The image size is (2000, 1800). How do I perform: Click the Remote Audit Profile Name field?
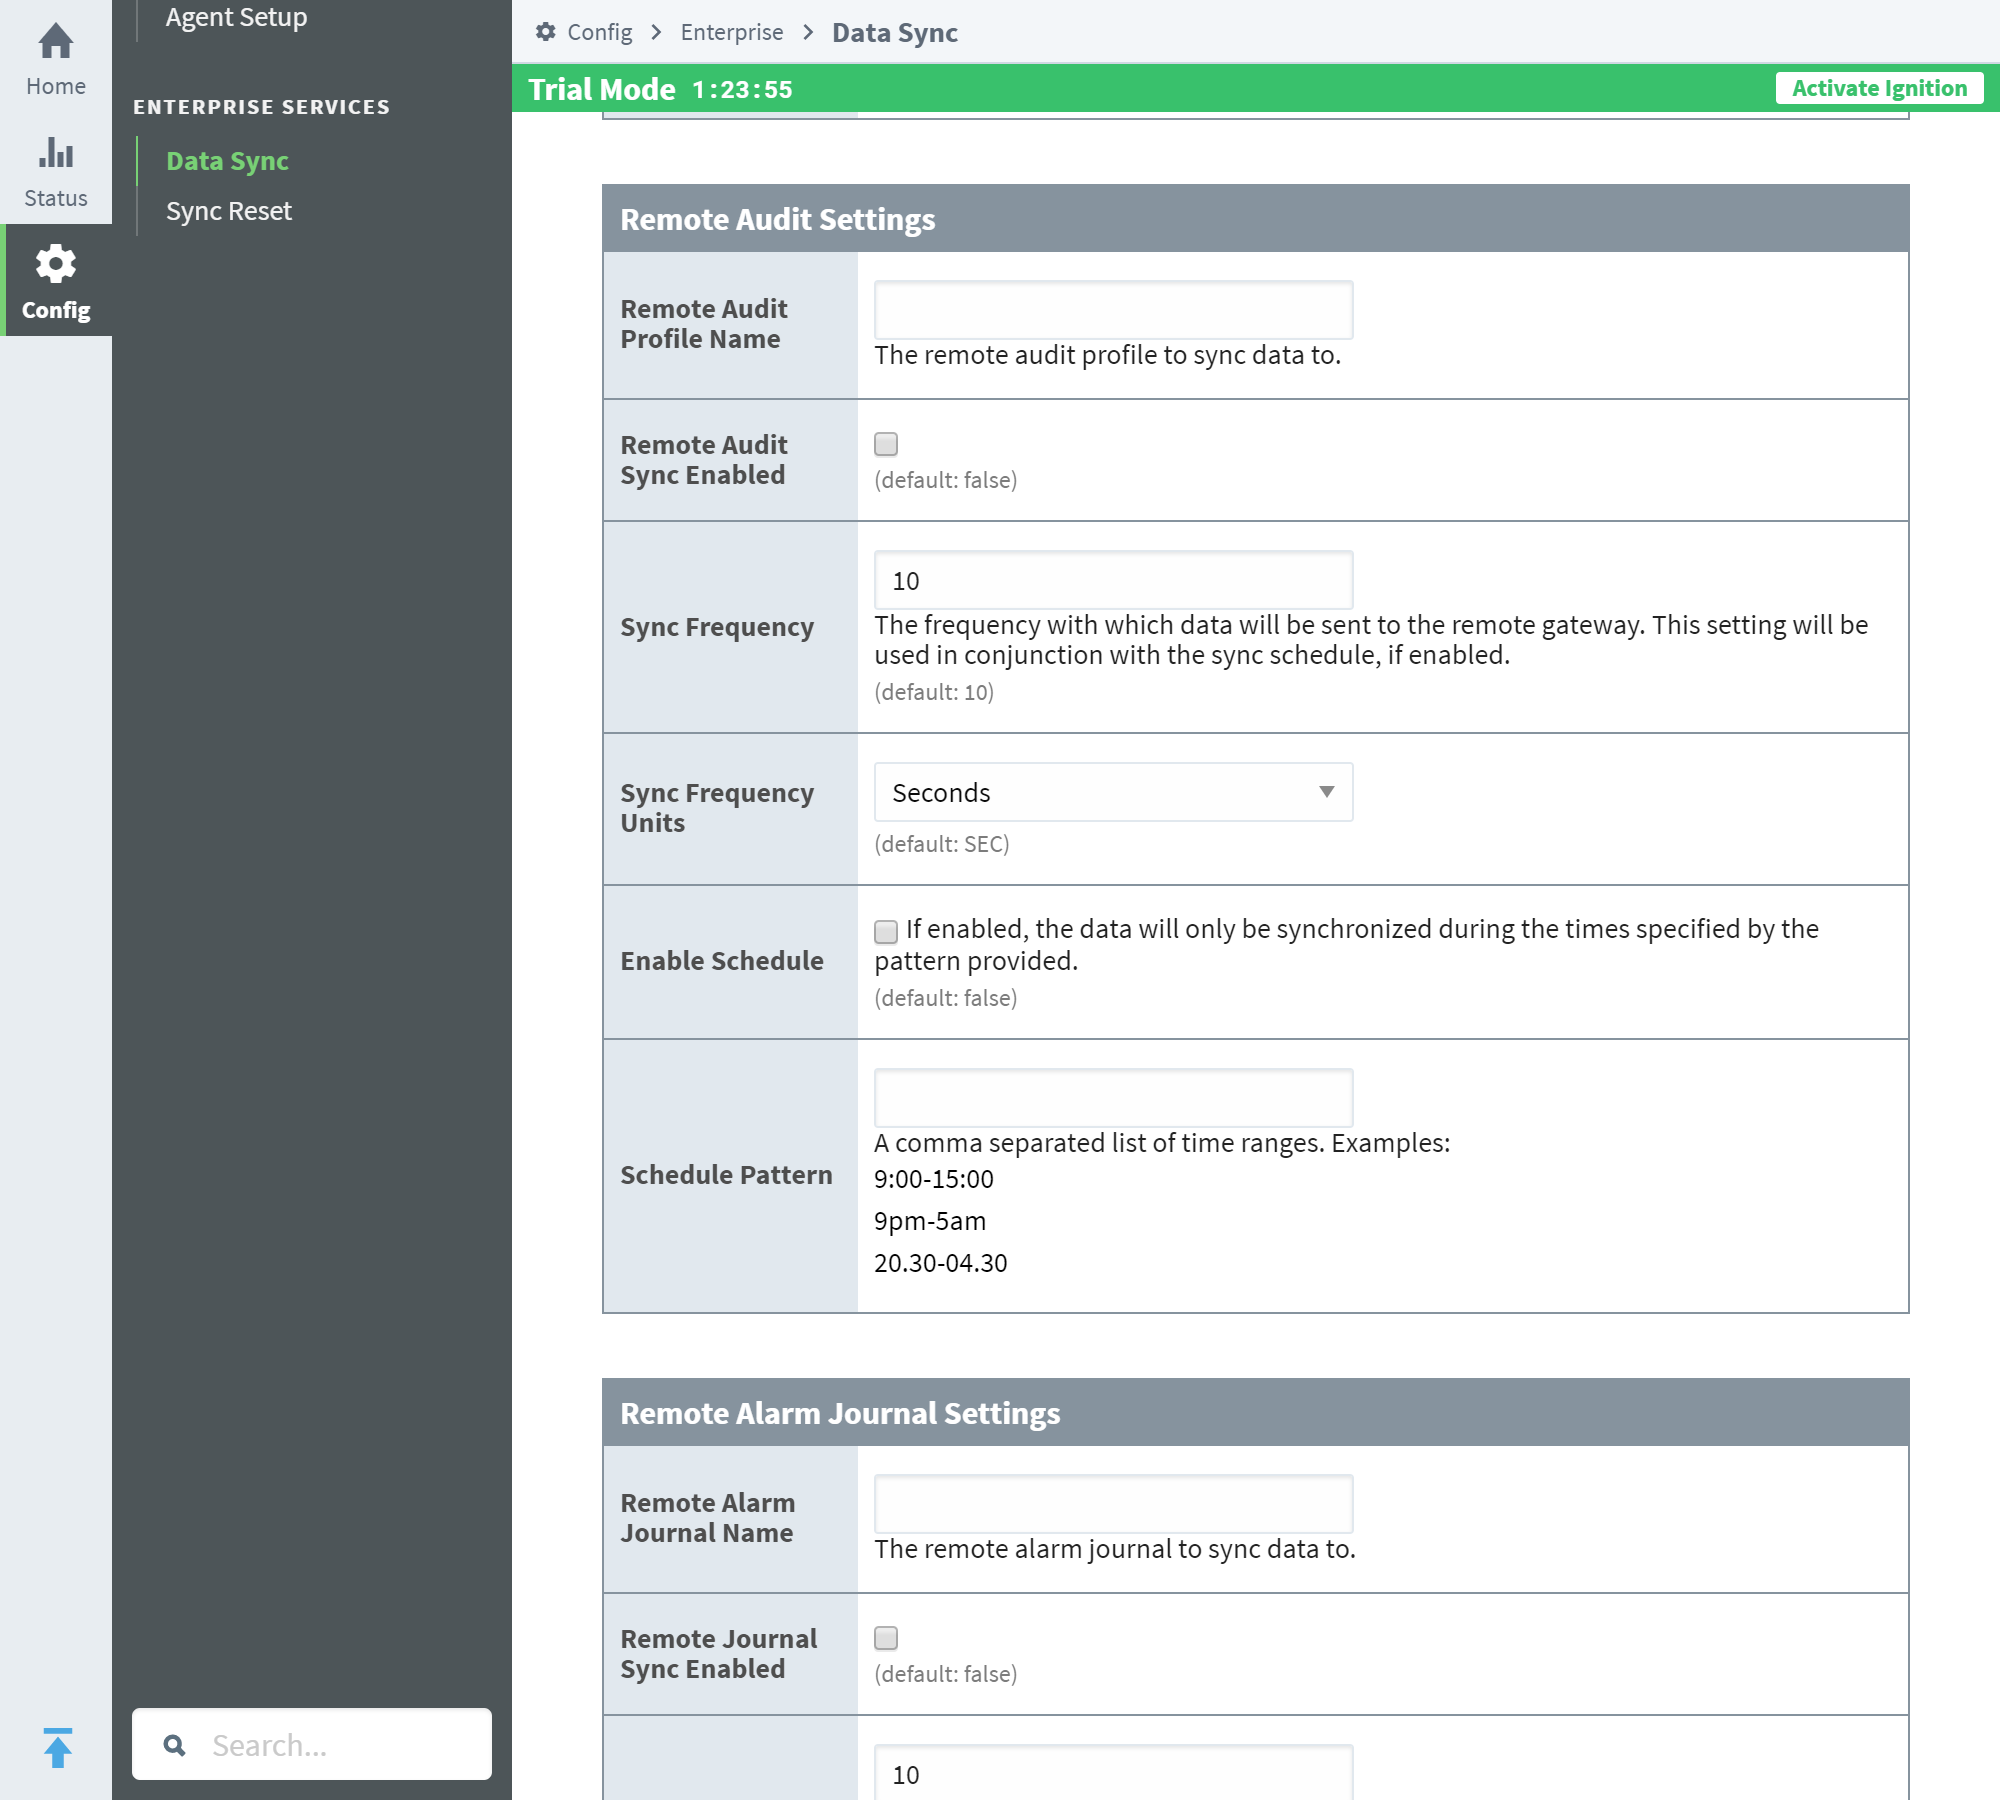coord(1112,309)
